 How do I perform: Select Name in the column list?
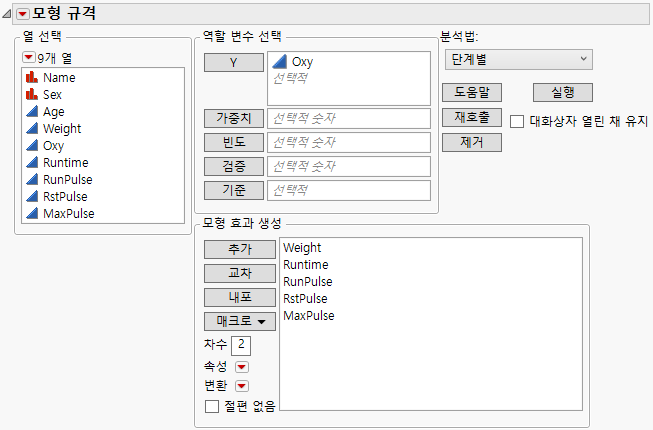tap(59, 77)
